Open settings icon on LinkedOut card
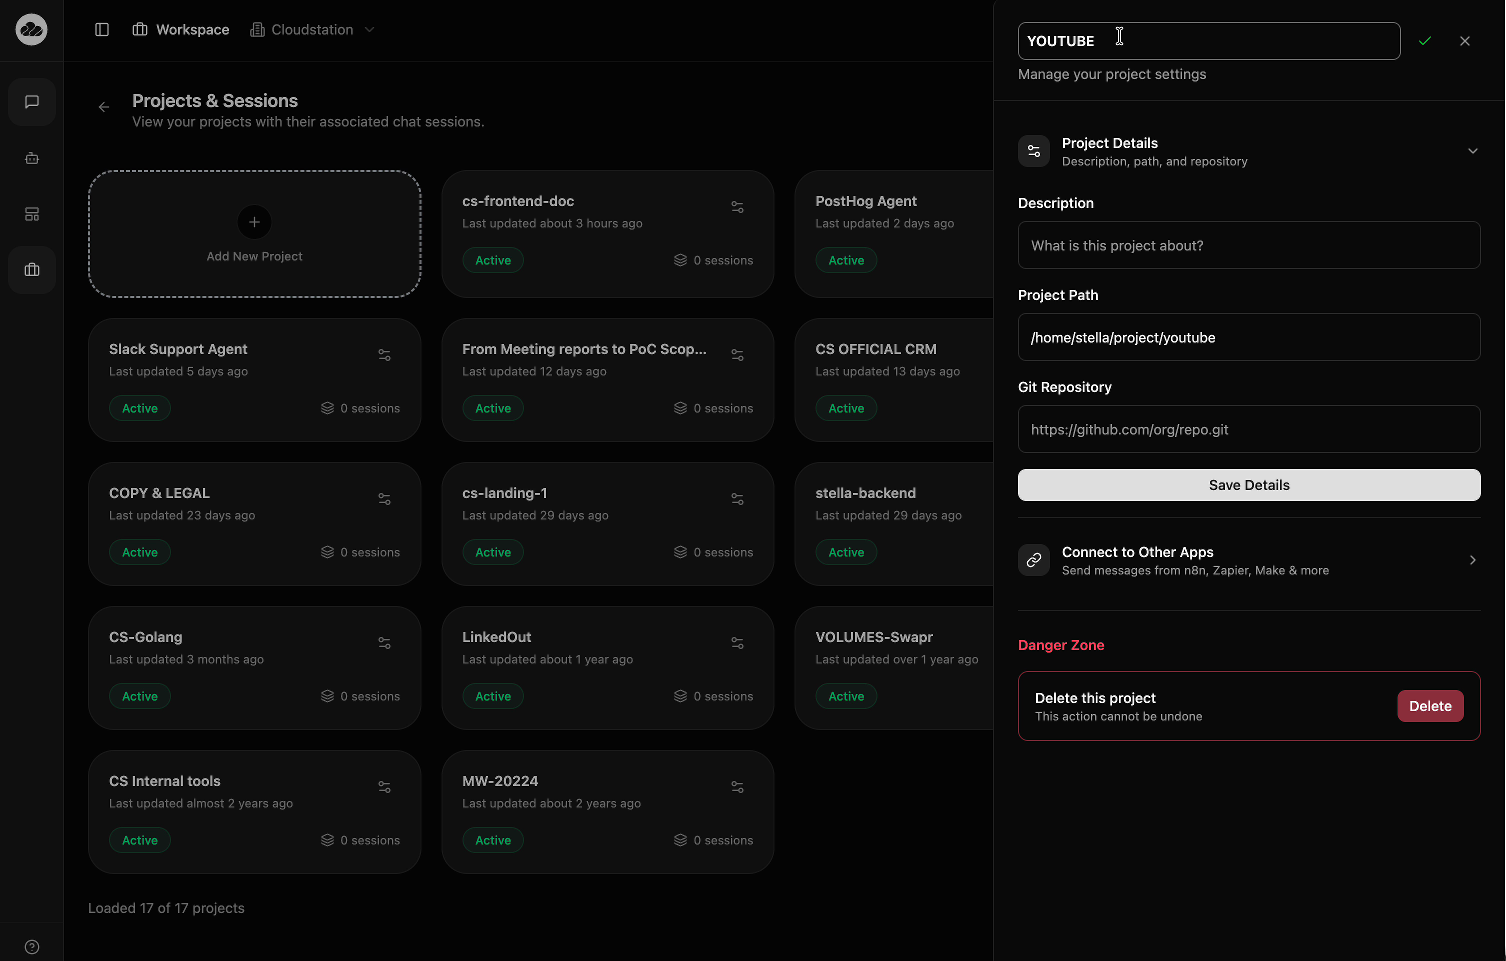The width and height of the screenshot is (1506, 961). [737, 643]
